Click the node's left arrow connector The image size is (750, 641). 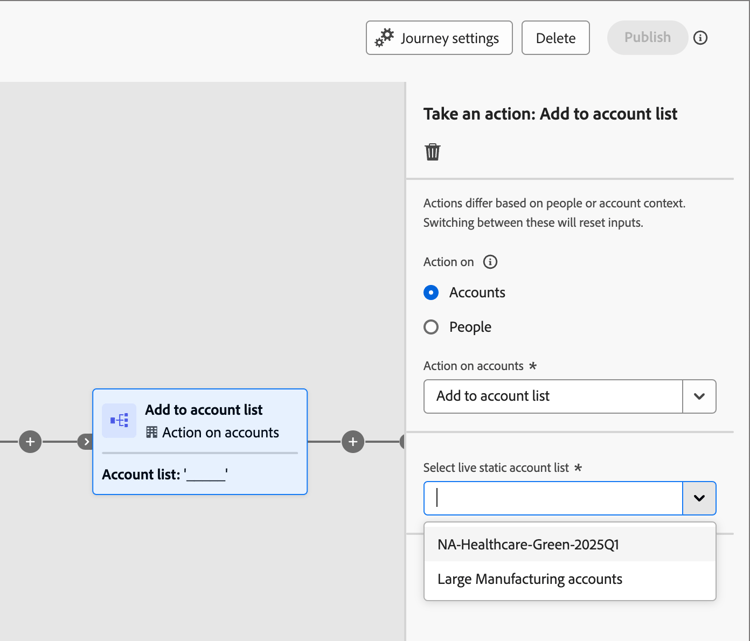[x=87, y=441]
